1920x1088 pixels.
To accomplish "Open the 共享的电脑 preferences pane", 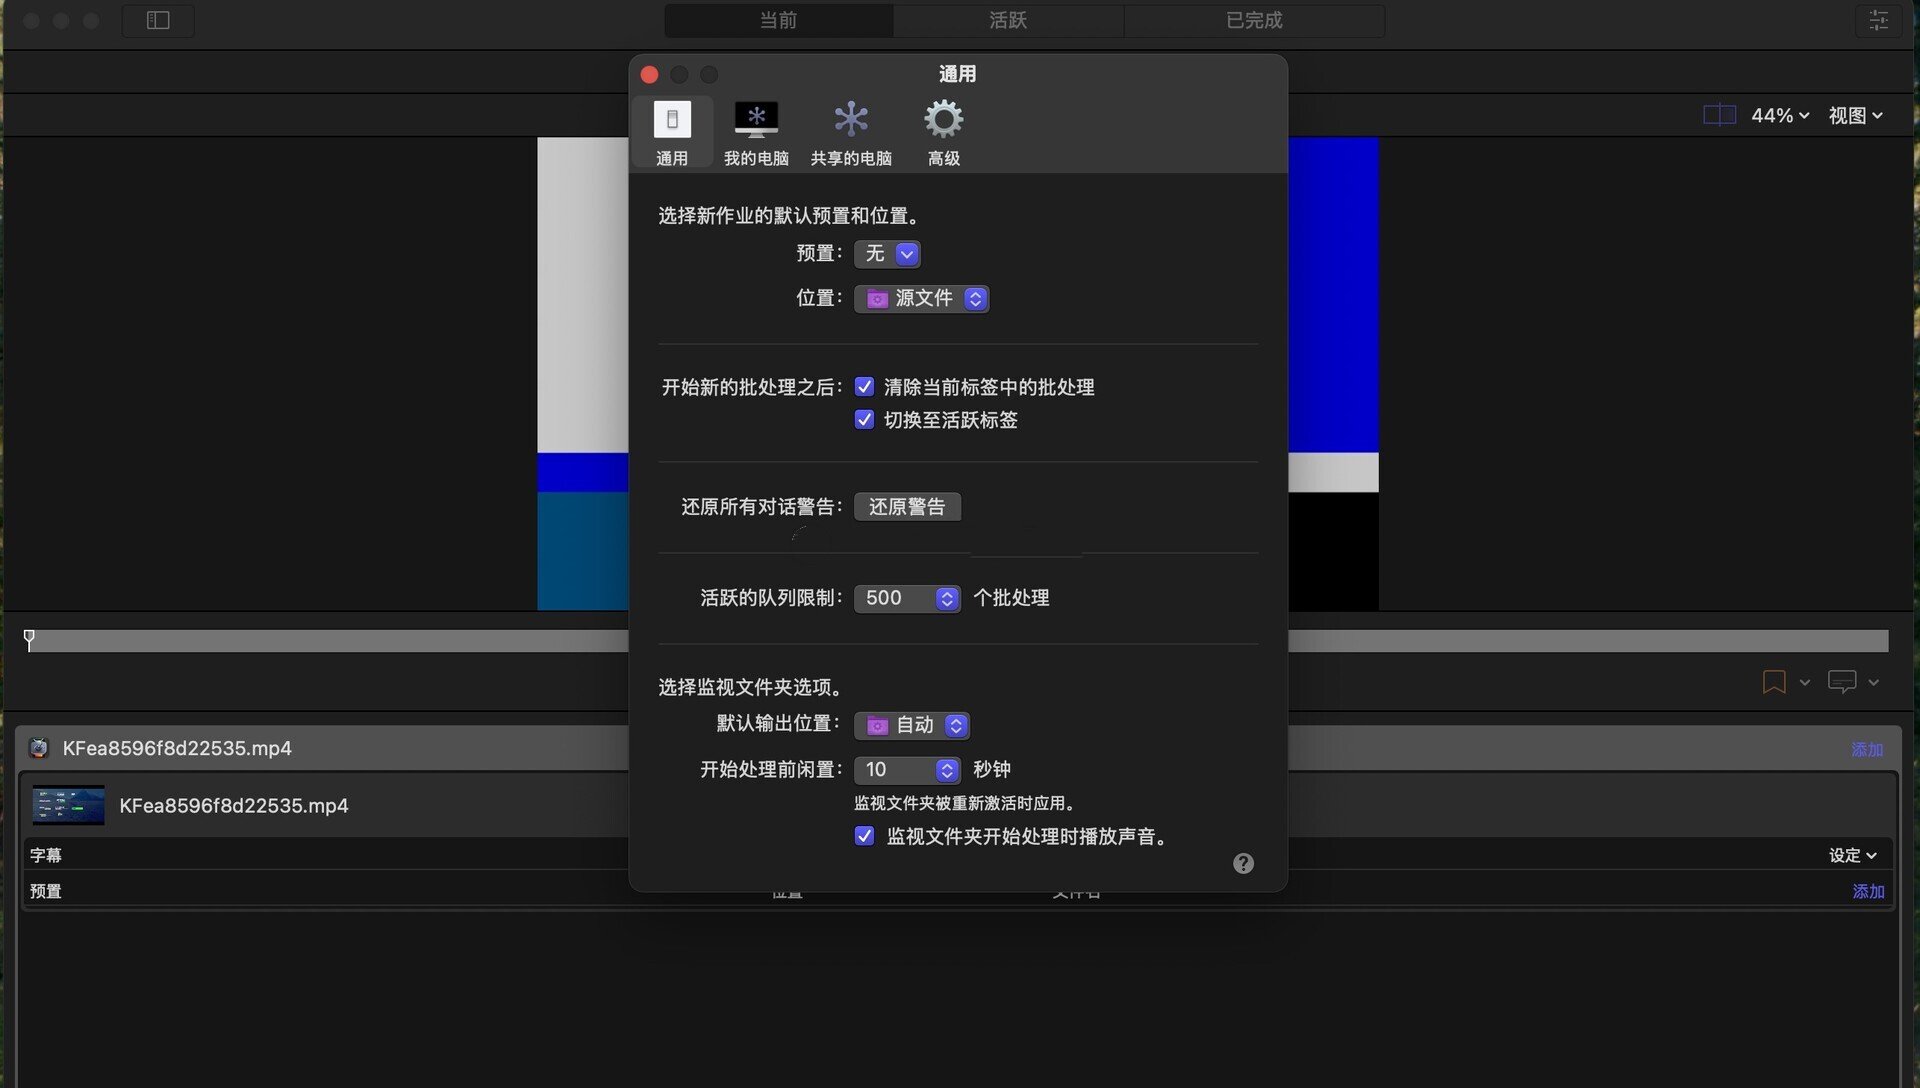I will pyautogui.click(x=851, y=132).
